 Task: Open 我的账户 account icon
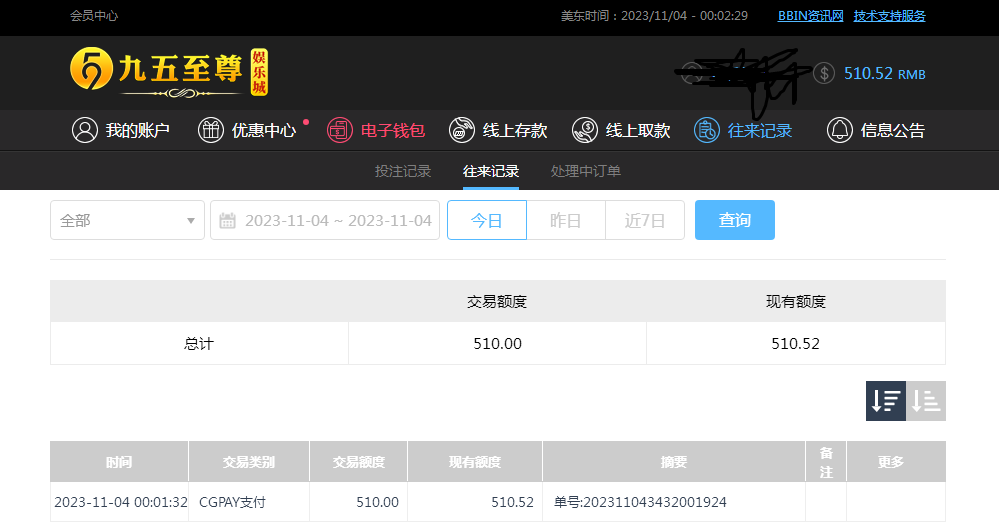click(85, 130)
